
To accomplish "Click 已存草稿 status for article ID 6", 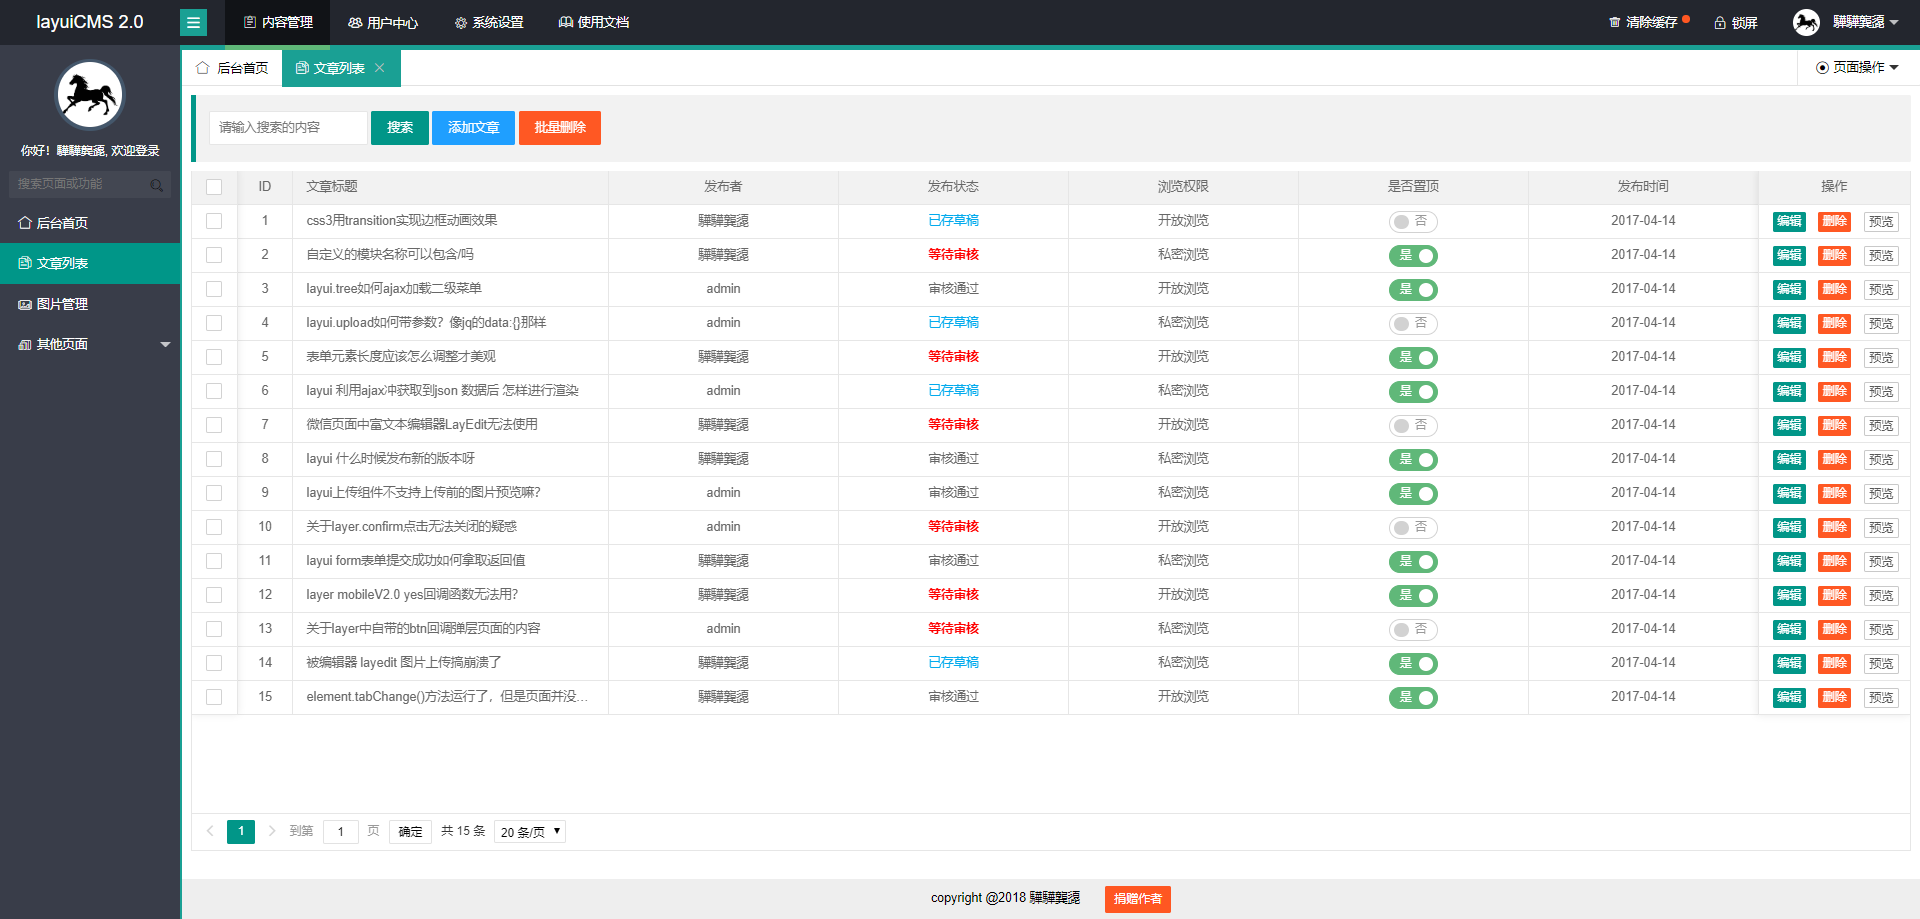I will pos(953,391).
